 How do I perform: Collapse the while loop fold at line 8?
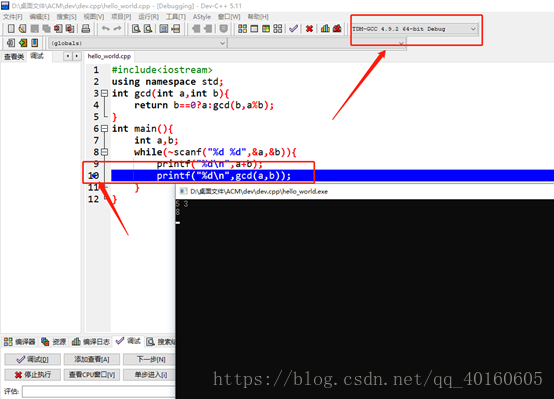(104, 152)
